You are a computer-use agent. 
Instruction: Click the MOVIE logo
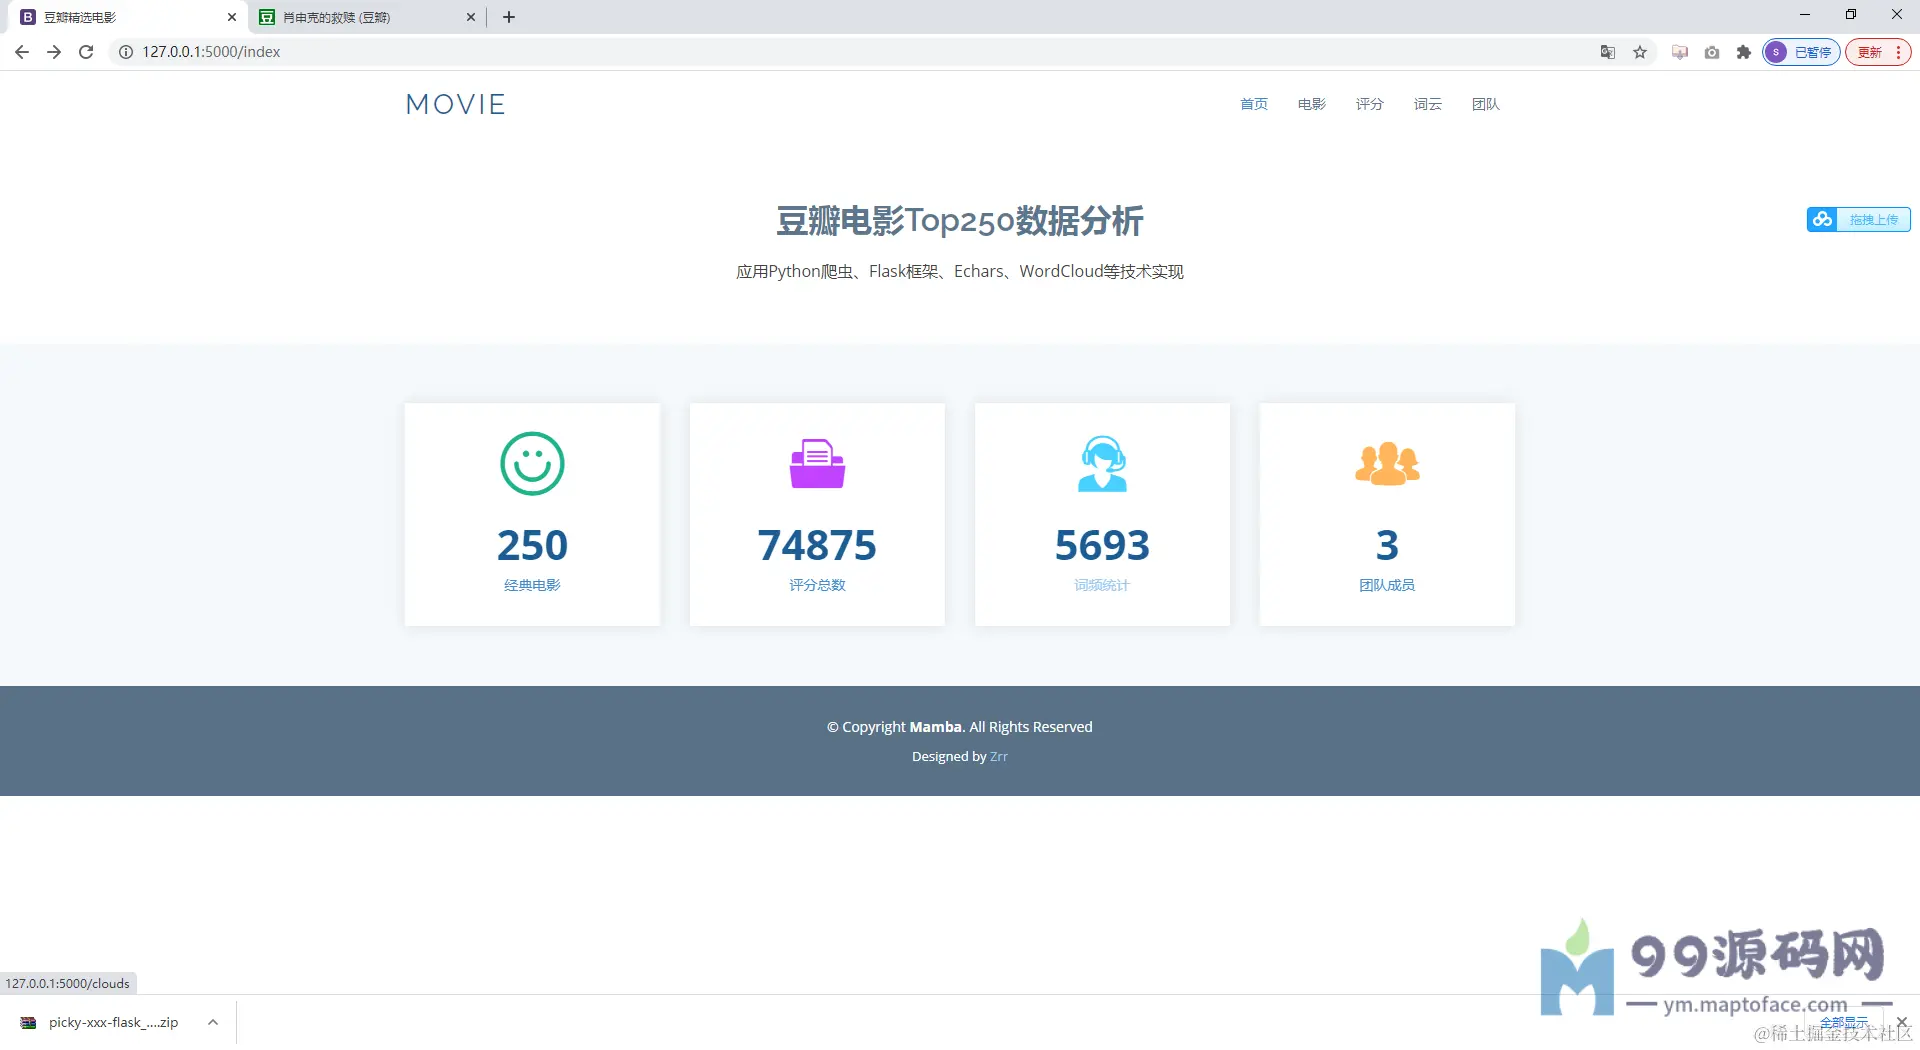(456, 104)
